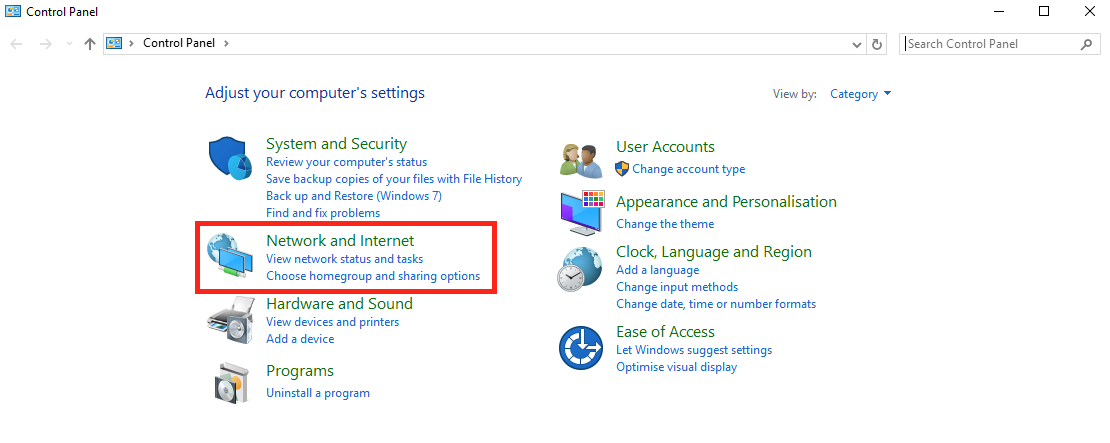1110x443 pixels.
Task: Click View network status and tasks
Action: 345,259
